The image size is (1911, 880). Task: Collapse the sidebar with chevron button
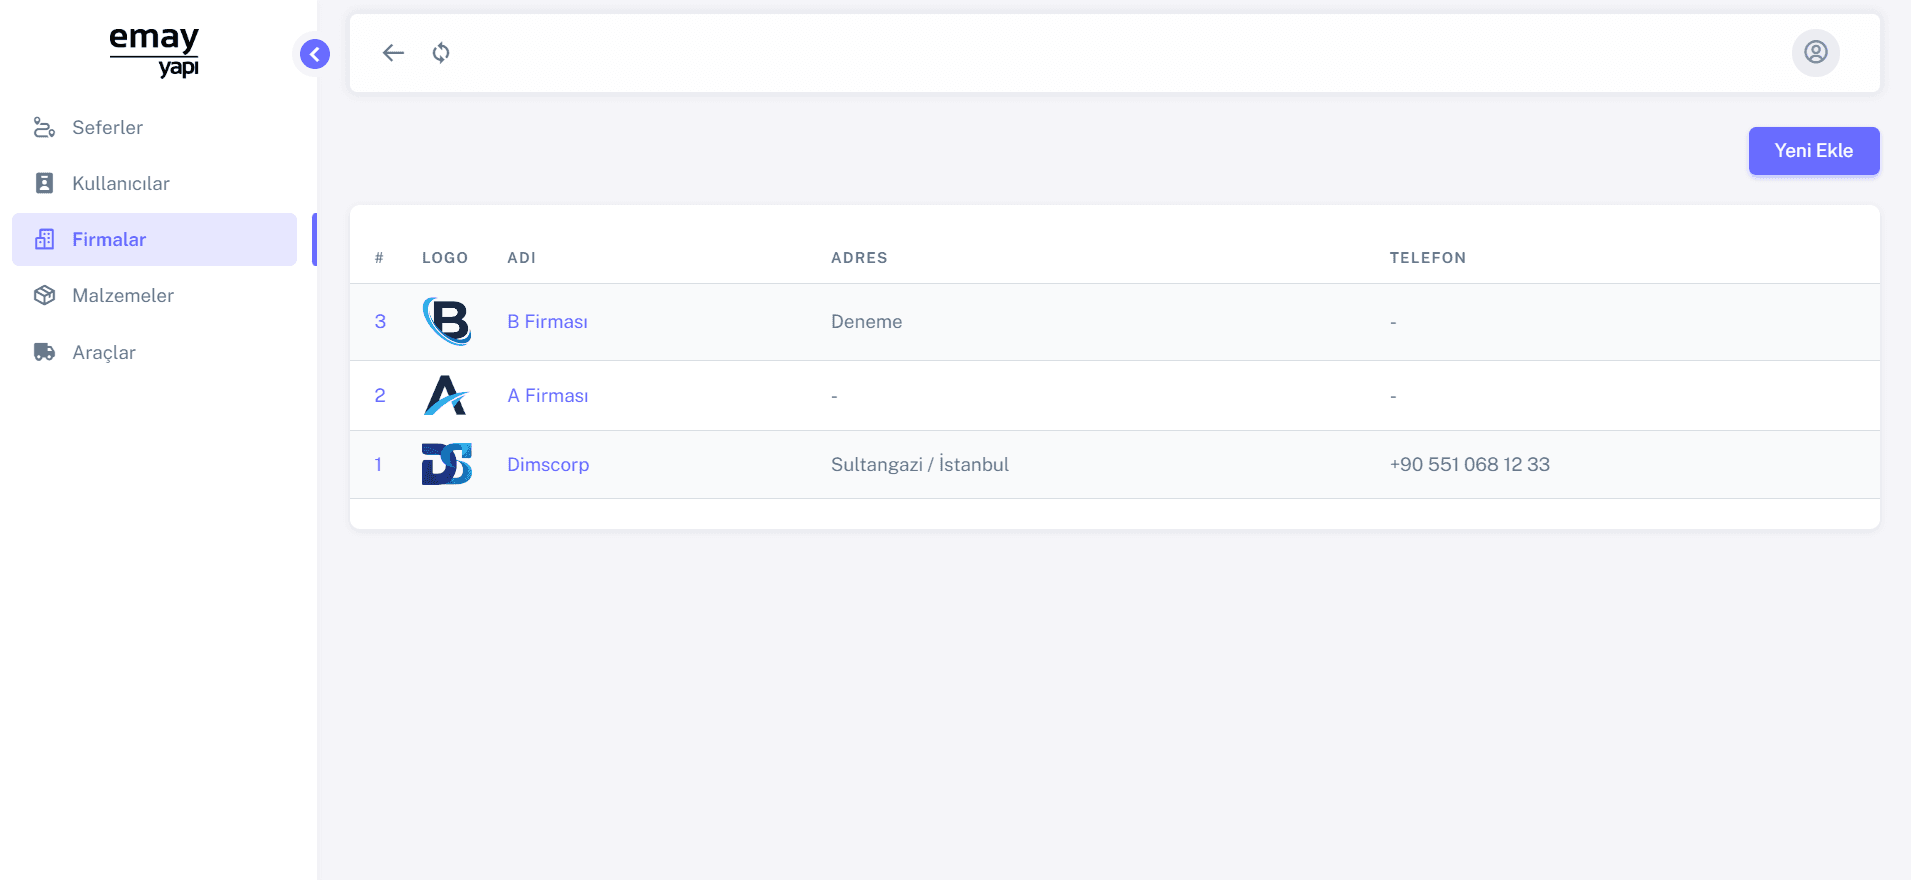[315, 54]
